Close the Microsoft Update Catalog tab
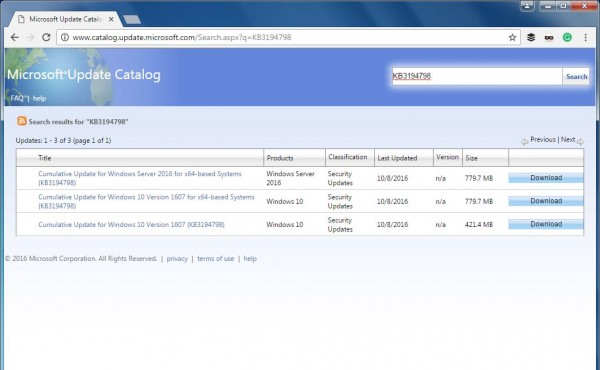Image resolution: width=600 pixels, height=370 pixels. pos(111,19)
